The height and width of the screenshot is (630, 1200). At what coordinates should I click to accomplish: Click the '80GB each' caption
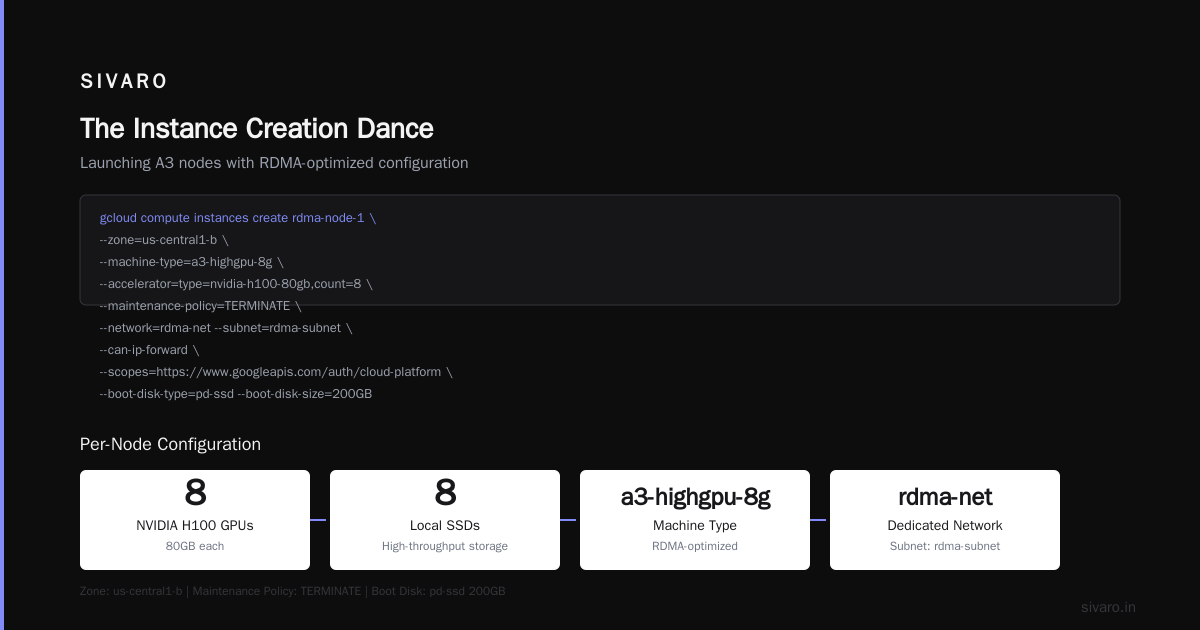(195, 546)
